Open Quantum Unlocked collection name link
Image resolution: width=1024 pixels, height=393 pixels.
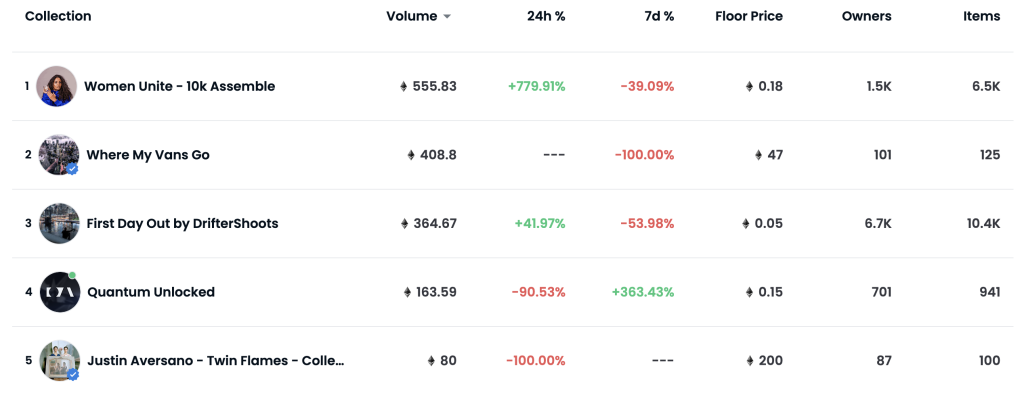(x=151, y=292)
